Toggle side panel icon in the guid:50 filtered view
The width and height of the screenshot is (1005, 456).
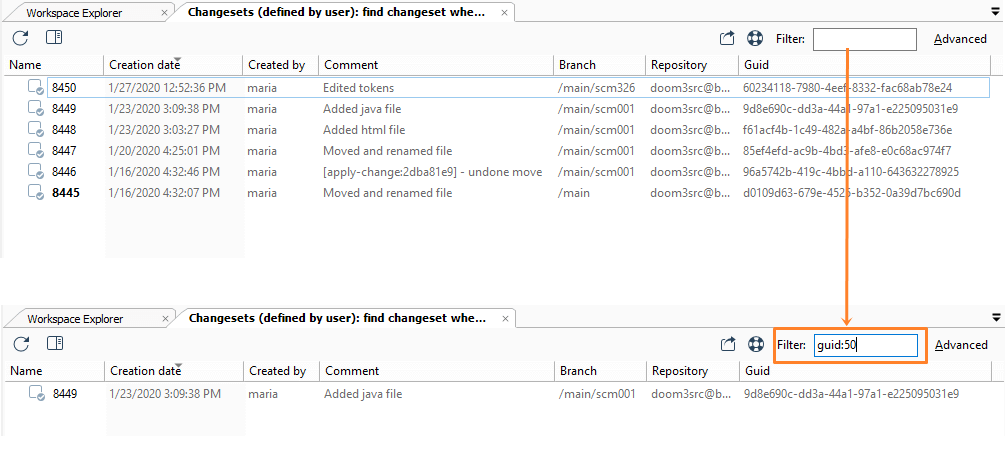click(55, 344)
